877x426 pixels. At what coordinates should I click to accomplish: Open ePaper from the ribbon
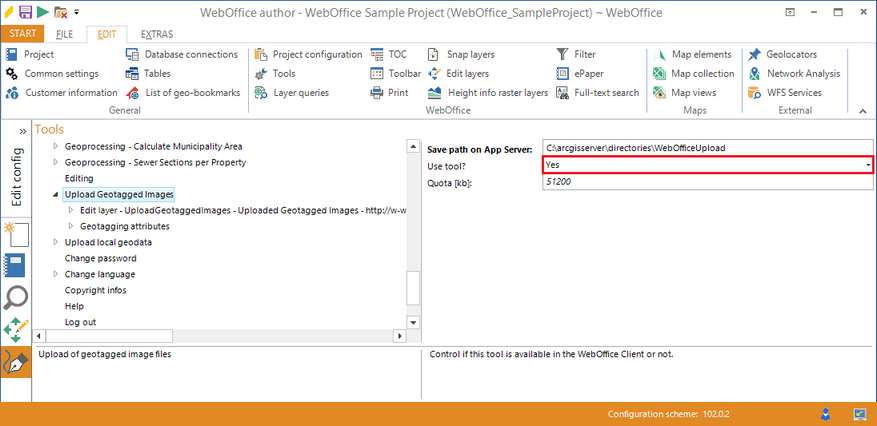click(x=562, y=73)
